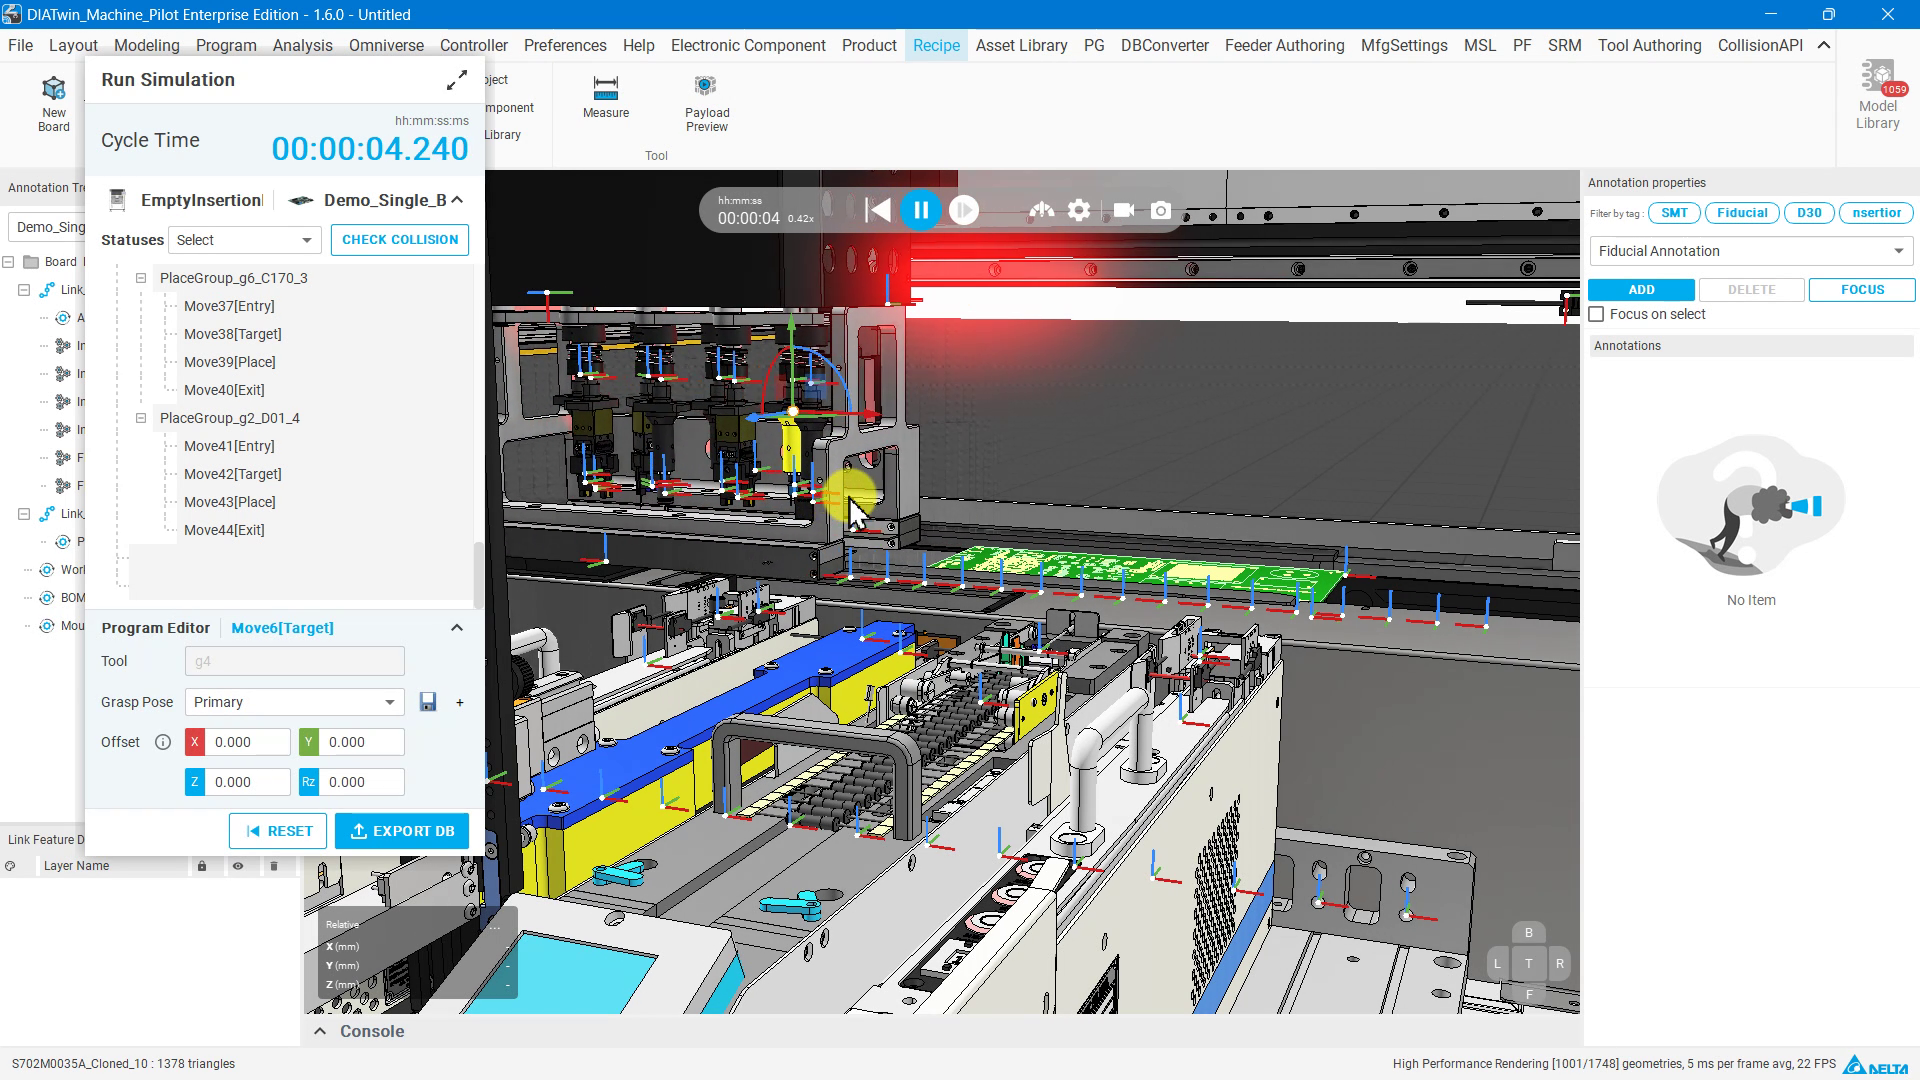
Task: Open the Model Library
Action: point(1877,96)
